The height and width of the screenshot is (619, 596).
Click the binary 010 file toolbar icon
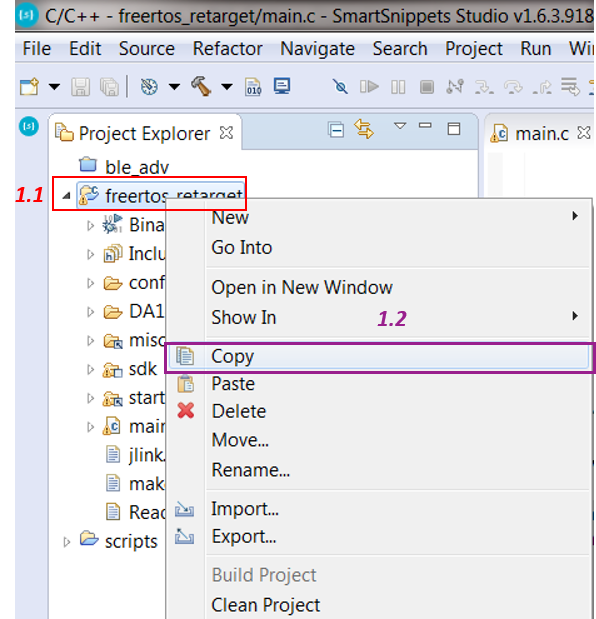pos(253,87)
